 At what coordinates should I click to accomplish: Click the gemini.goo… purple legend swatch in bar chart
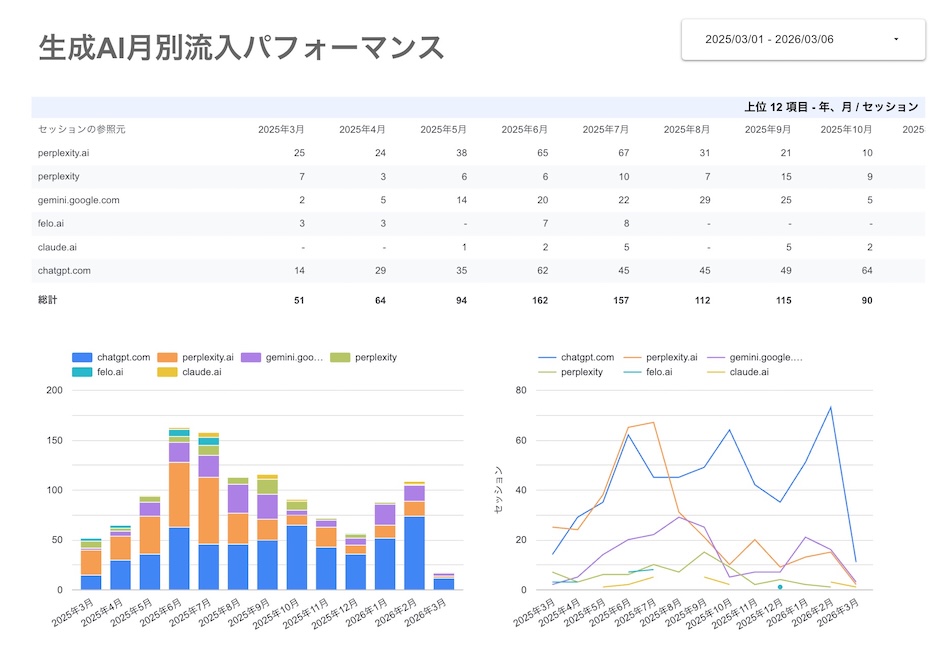click(251, 357)
